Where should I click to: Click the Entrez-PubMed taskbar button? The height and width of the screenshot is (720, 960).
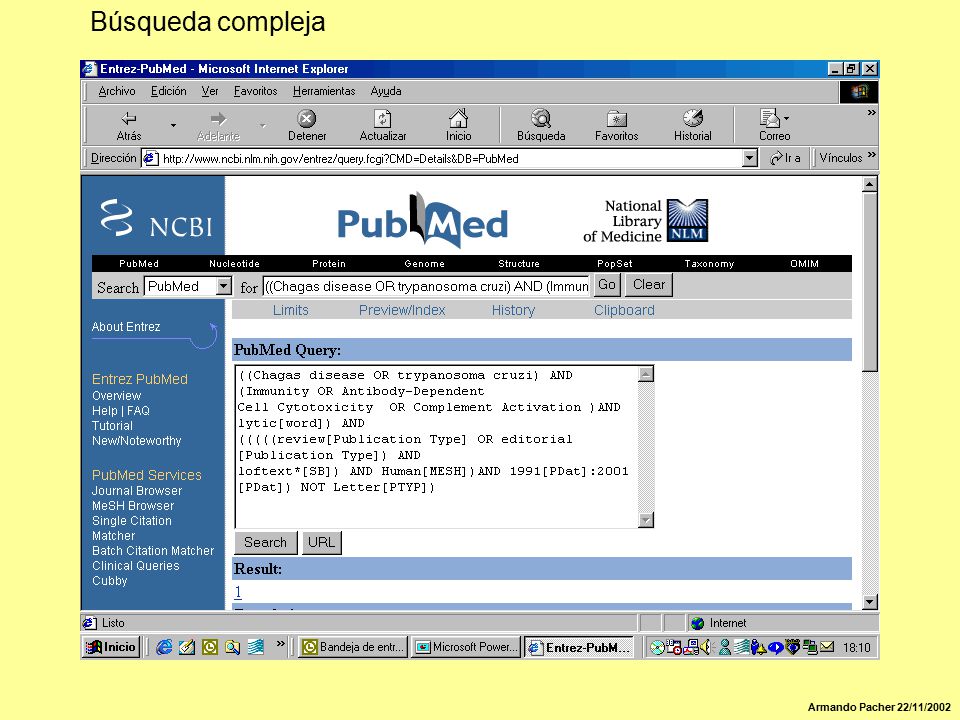[579, 647]
